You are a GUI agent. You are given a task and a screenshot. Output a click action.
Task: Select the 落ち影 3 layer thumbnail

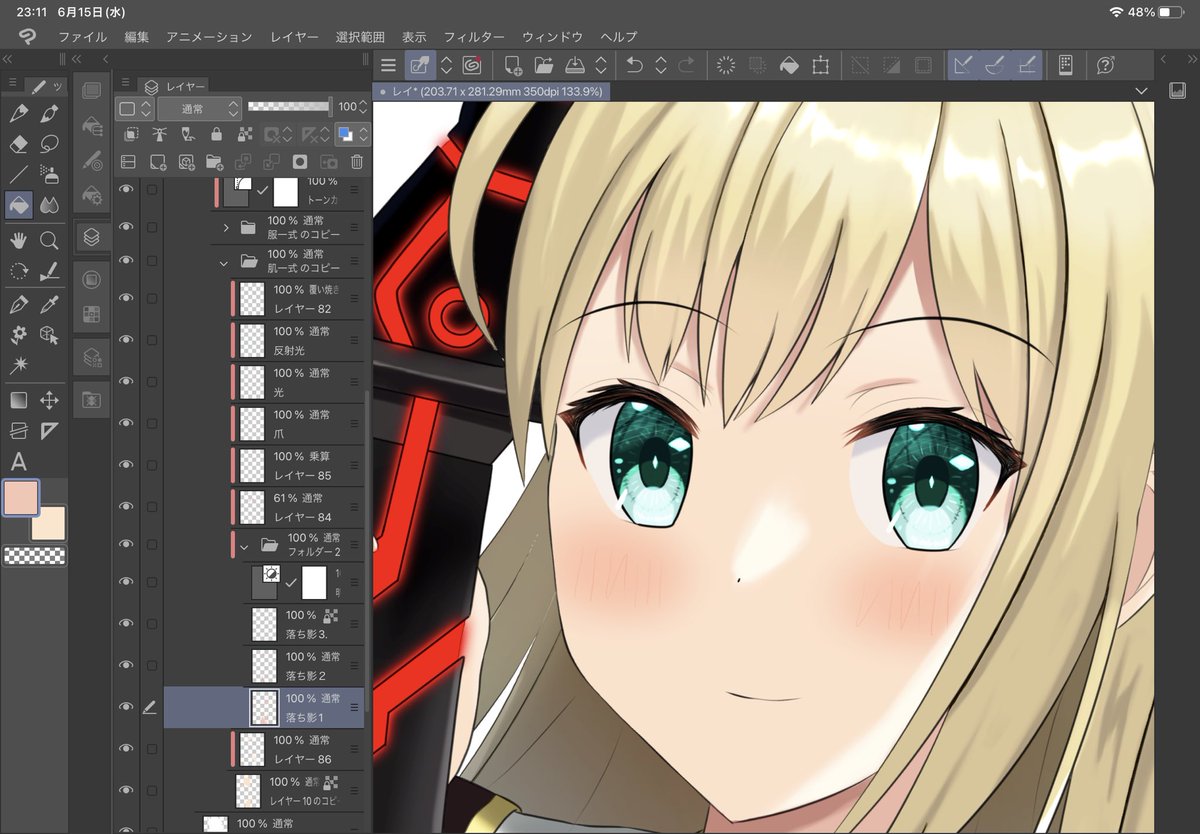(x=264, y=625)
